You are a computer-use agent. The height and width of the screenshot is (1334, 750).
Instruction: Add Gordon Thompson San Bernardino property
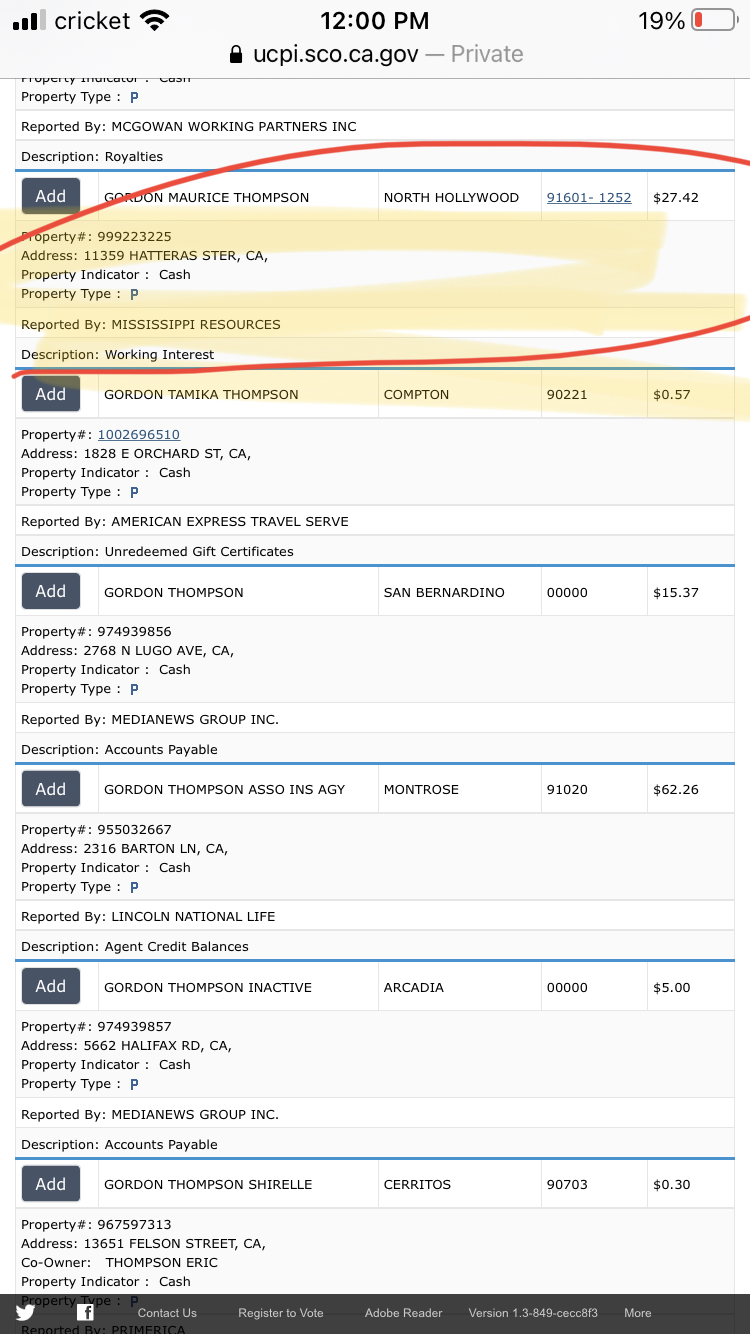tap(51, 591)
